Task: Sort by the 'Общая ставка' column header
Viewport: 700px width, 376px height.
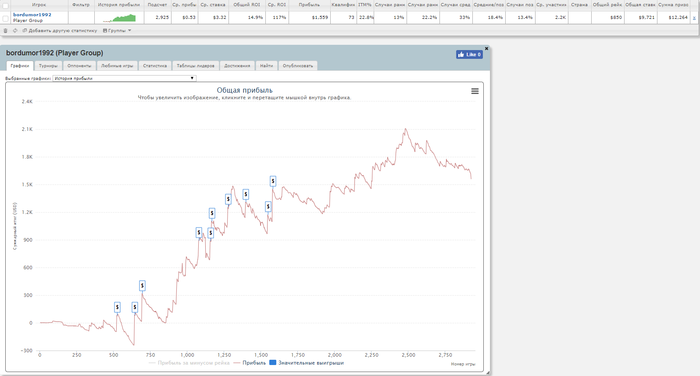Action: point(641,4)
